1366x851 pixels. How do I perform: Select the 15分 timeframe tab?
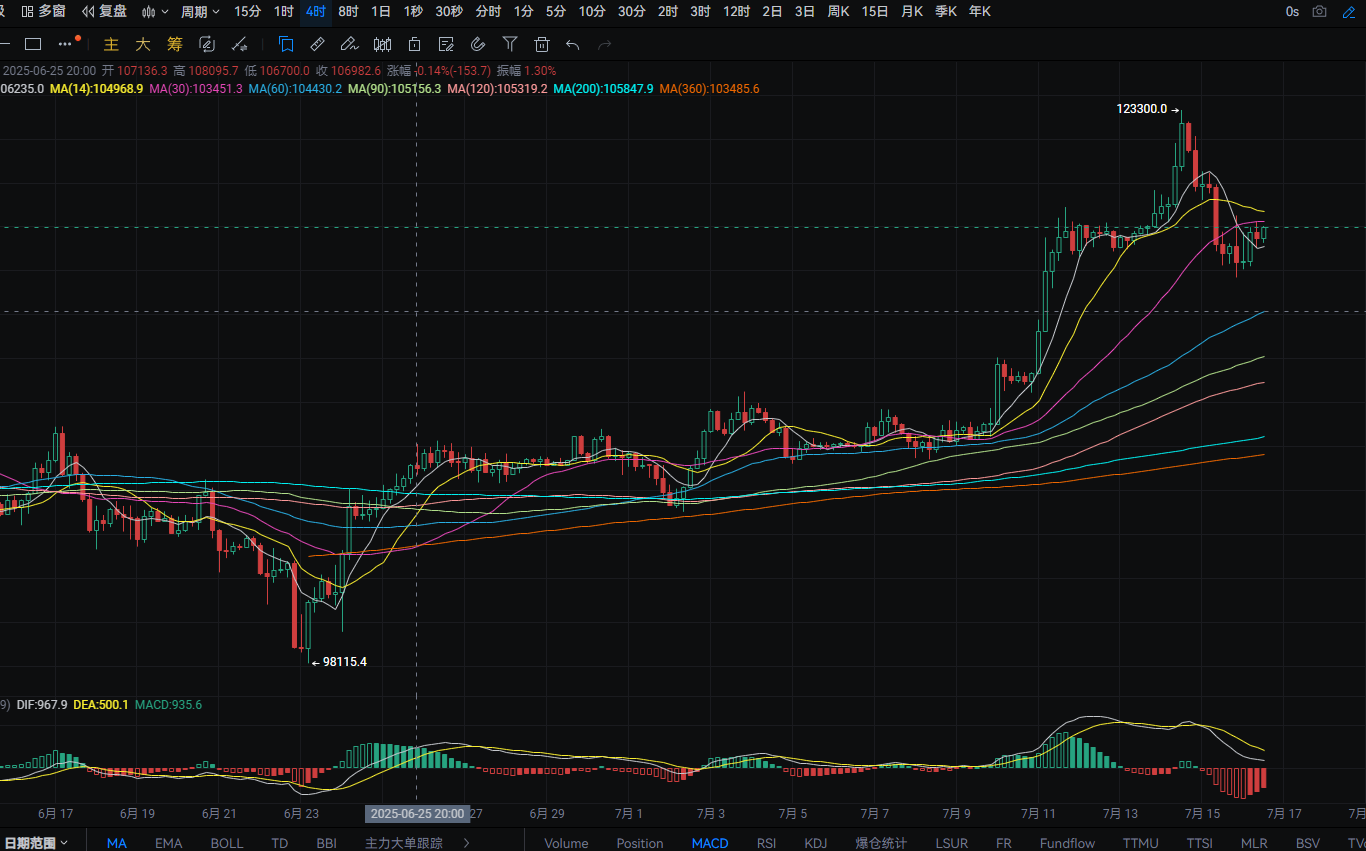click(x=247, y=12)
